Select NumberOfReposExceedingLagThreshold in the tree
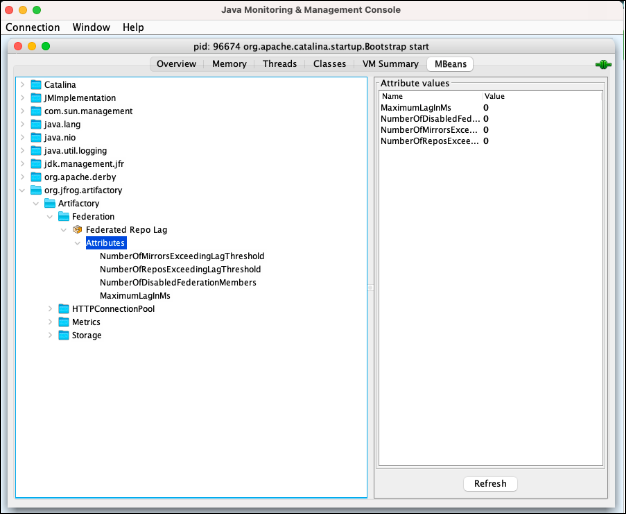This screenshot has width=626, height=514. (x=180, y=269)
